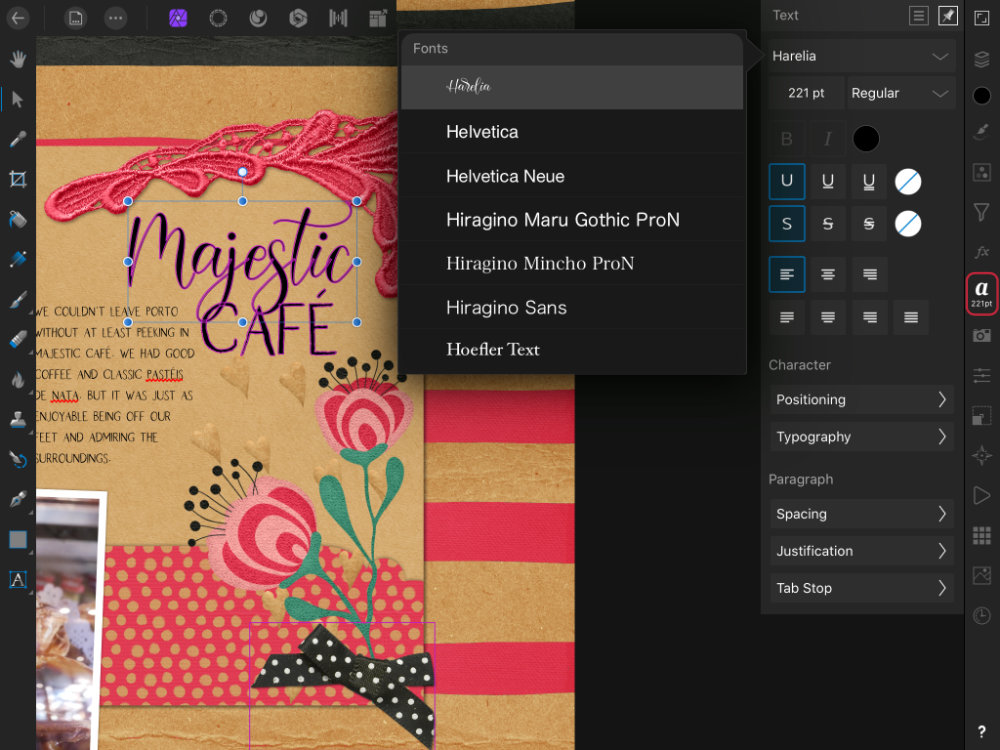Select the Pen tool
The height and width of the screenshot is (750, 1000).
[18, 499]
